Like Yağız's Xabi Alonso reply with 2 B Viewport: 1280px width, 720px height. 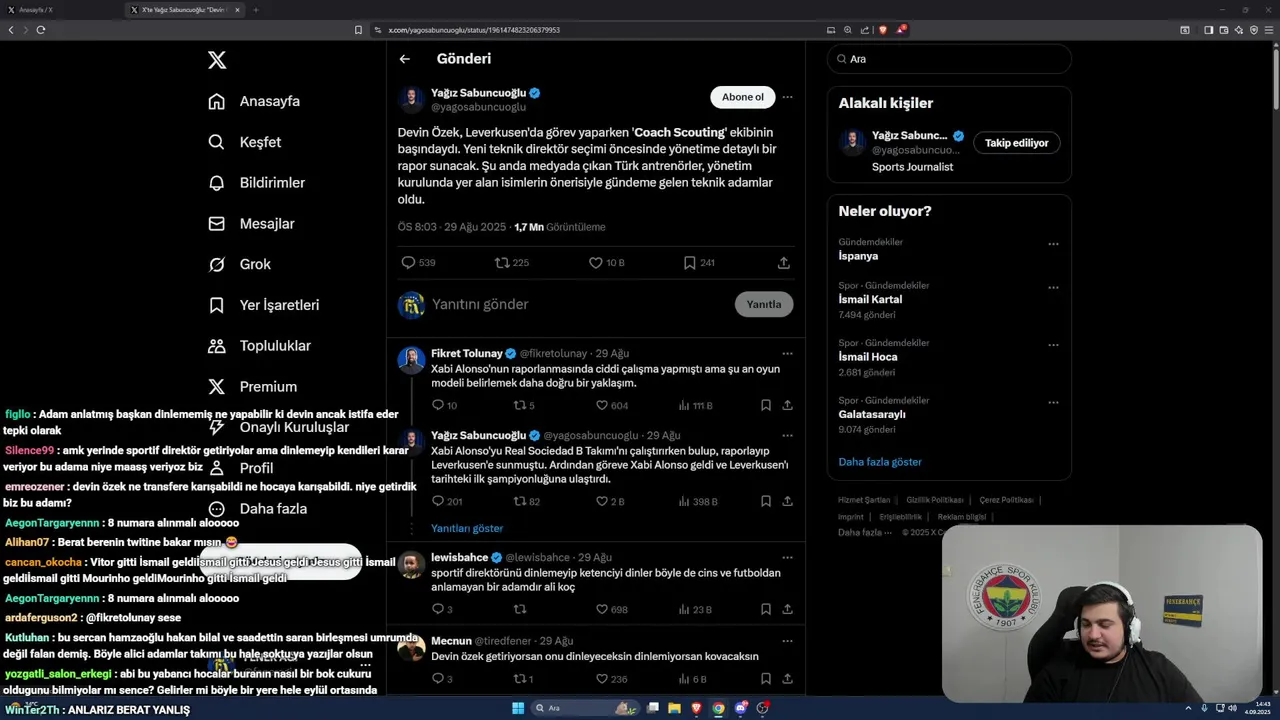(x=610, y=501)
